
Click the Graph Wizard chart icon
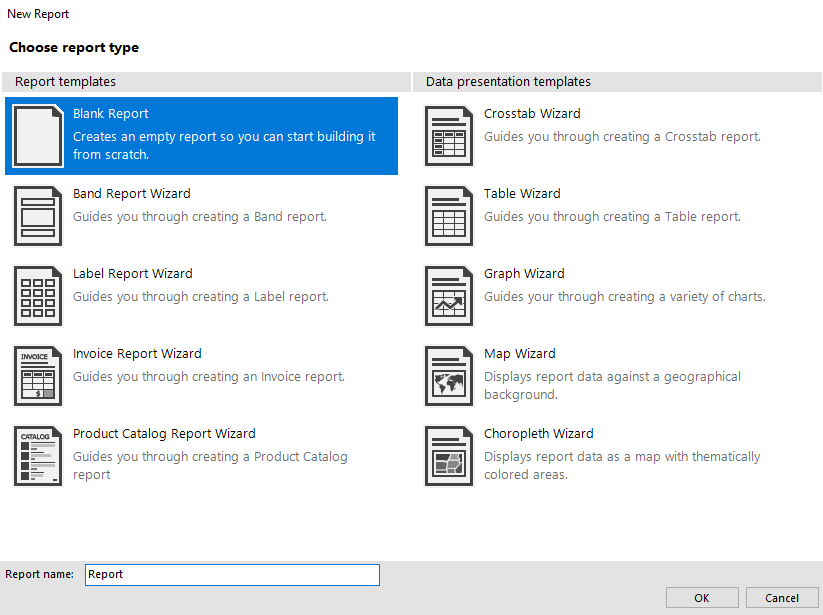click(449, 296)
